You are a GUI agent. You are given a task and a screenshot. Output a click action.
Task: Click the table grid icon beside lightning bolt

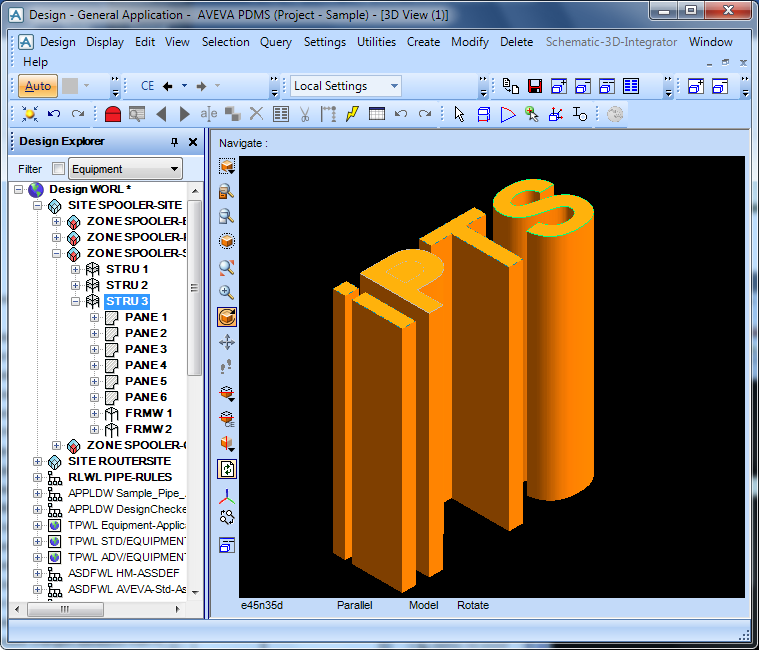377,114
